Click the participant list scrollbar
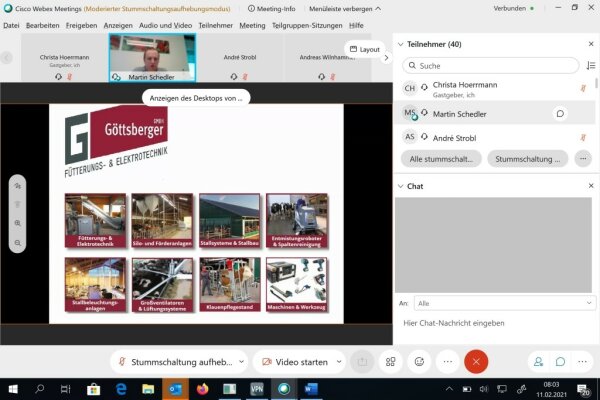 tap(596, 83)
